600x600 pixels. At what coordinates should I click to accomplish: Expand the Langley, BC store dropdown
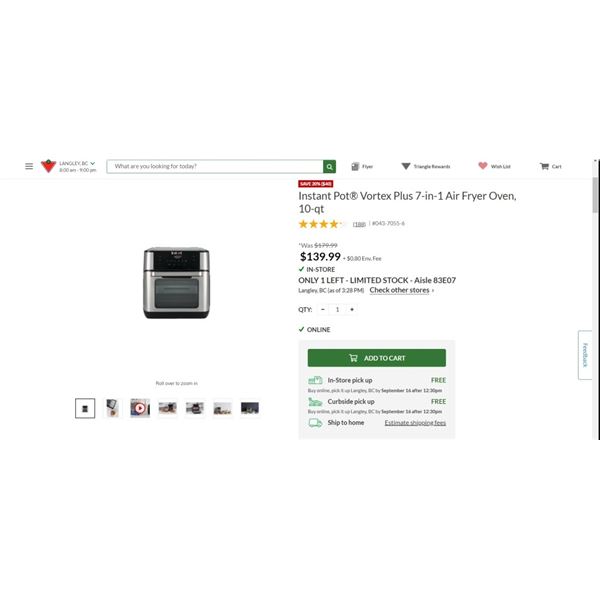pyautogui.click(x=93, y=163)
